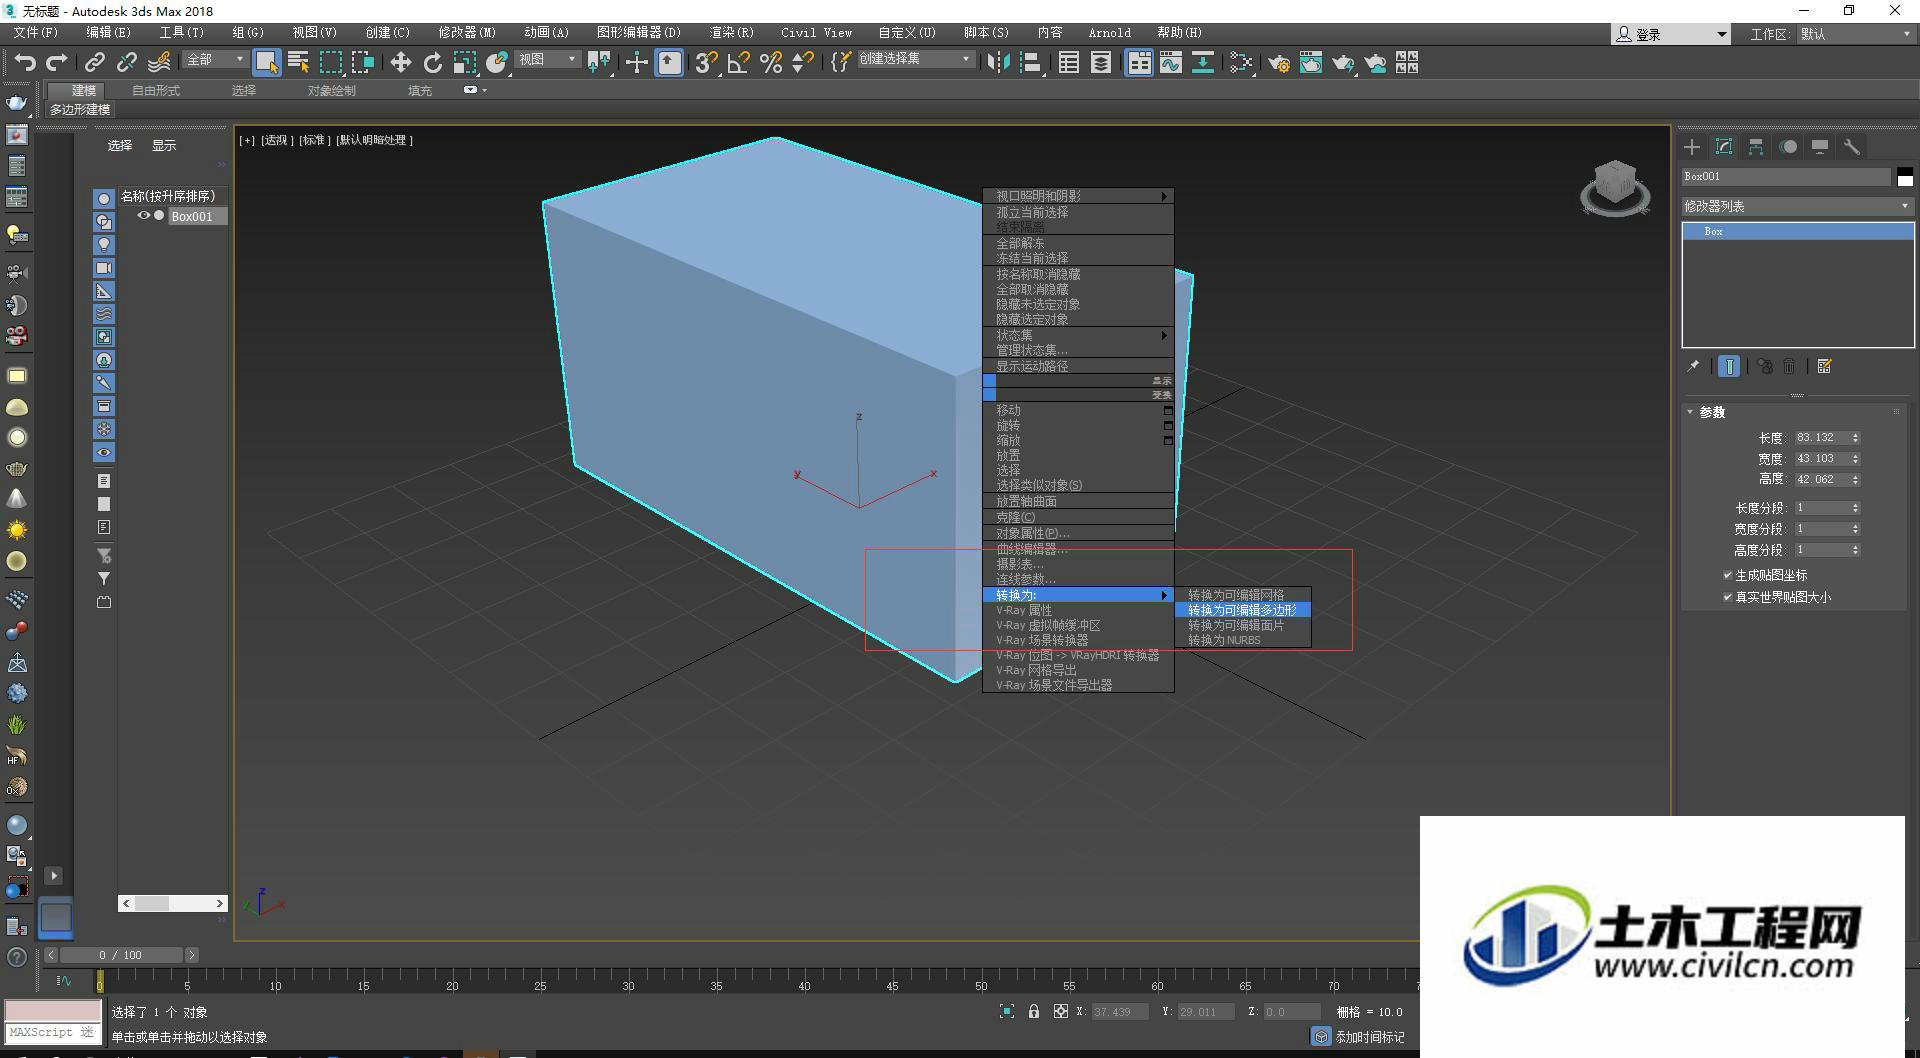Click the 名称(按升序排序) column header
The width and height of the screenshot is (1920, 1058).
pyautogui.click(x=171, y=196)
